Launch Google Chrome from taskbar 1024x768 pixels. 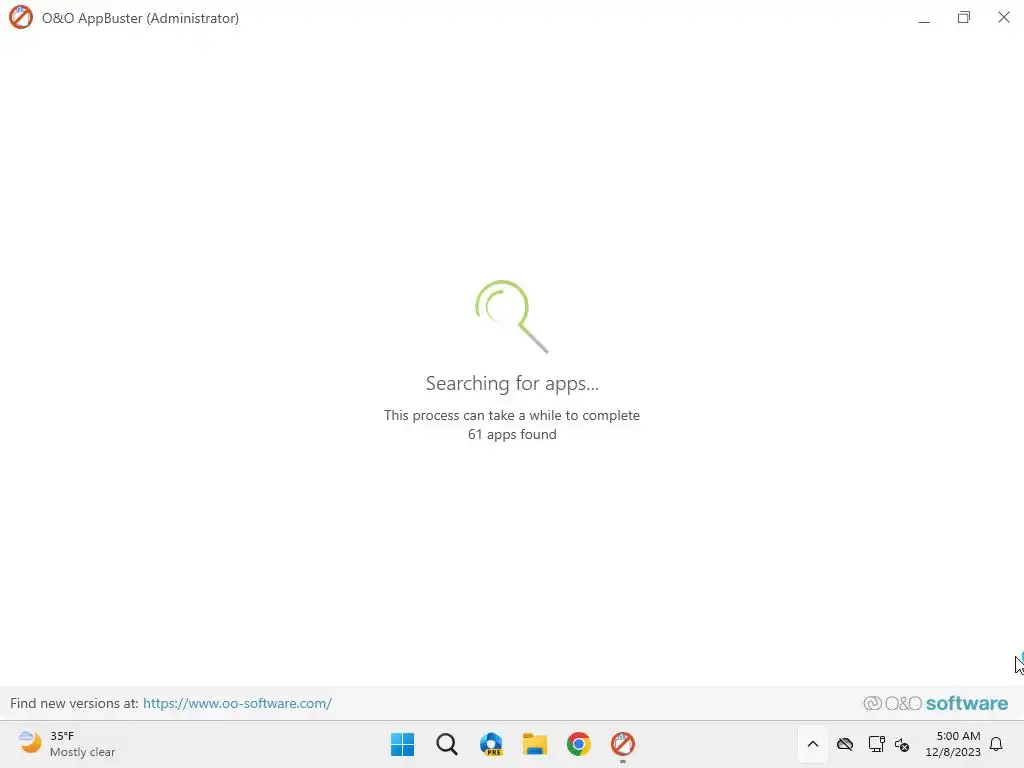[579, 744]
